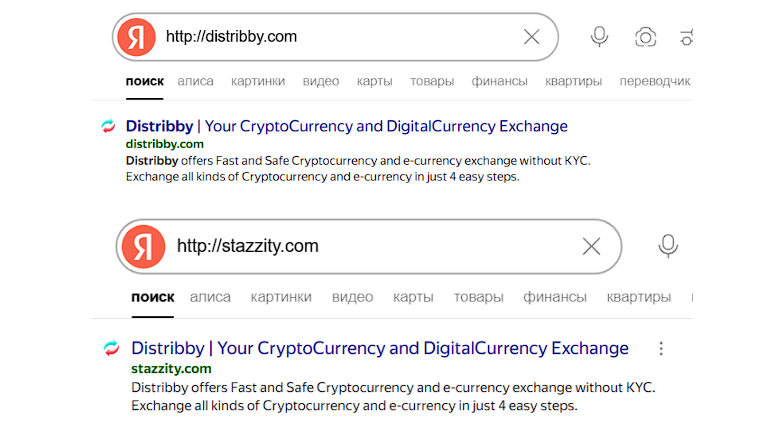The image size is (779, 439).
Task: Go to the финансы tab in the lower tab row
Action: [x=556, y=297]
